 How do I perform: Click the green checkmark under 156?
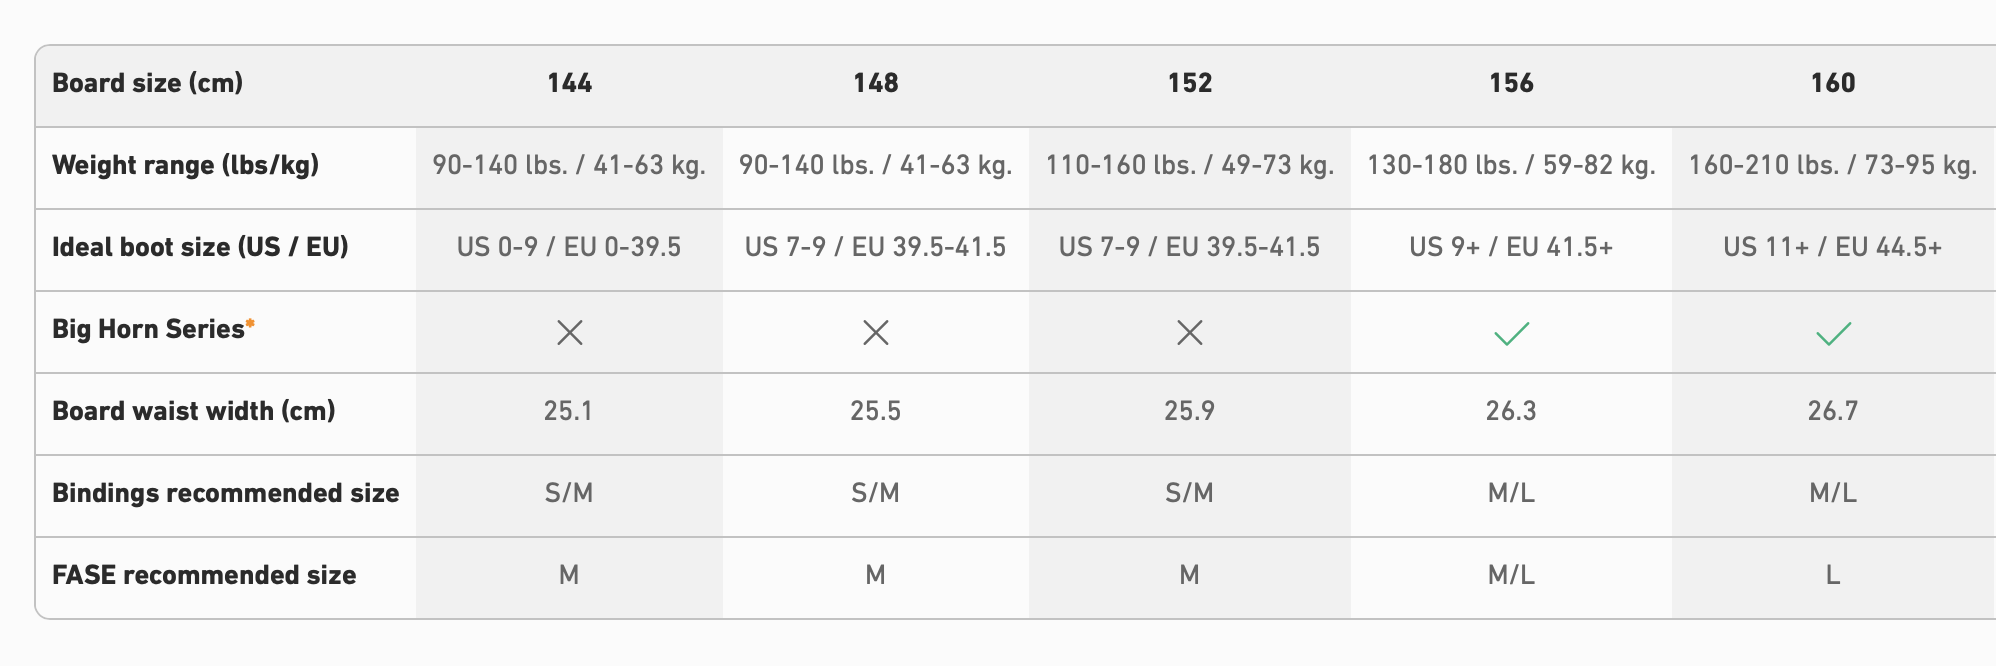coord(1511,333)
